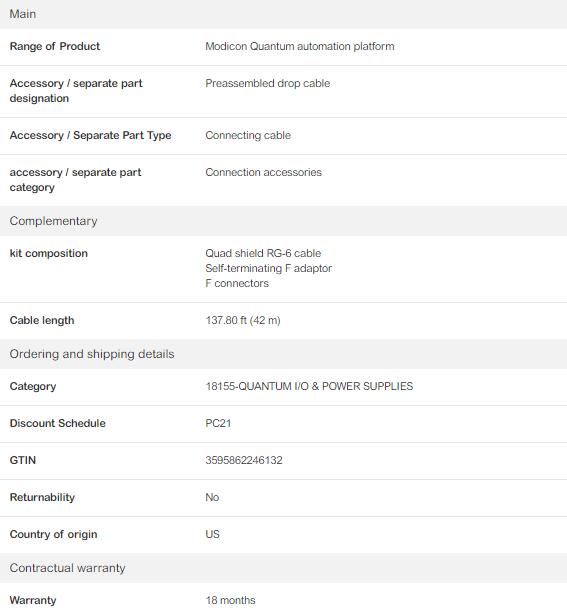The width and height of the screenshot is (567, 608).
Task: Select the Returnability value No
Action: click(212, 497)
